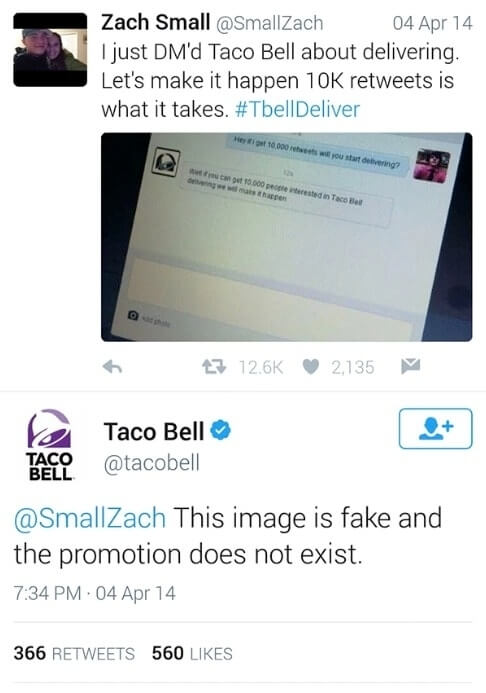The image size is (486, 693).
Task: Follow Taco Bell with the add-user button
Action: tap(436, 429)
